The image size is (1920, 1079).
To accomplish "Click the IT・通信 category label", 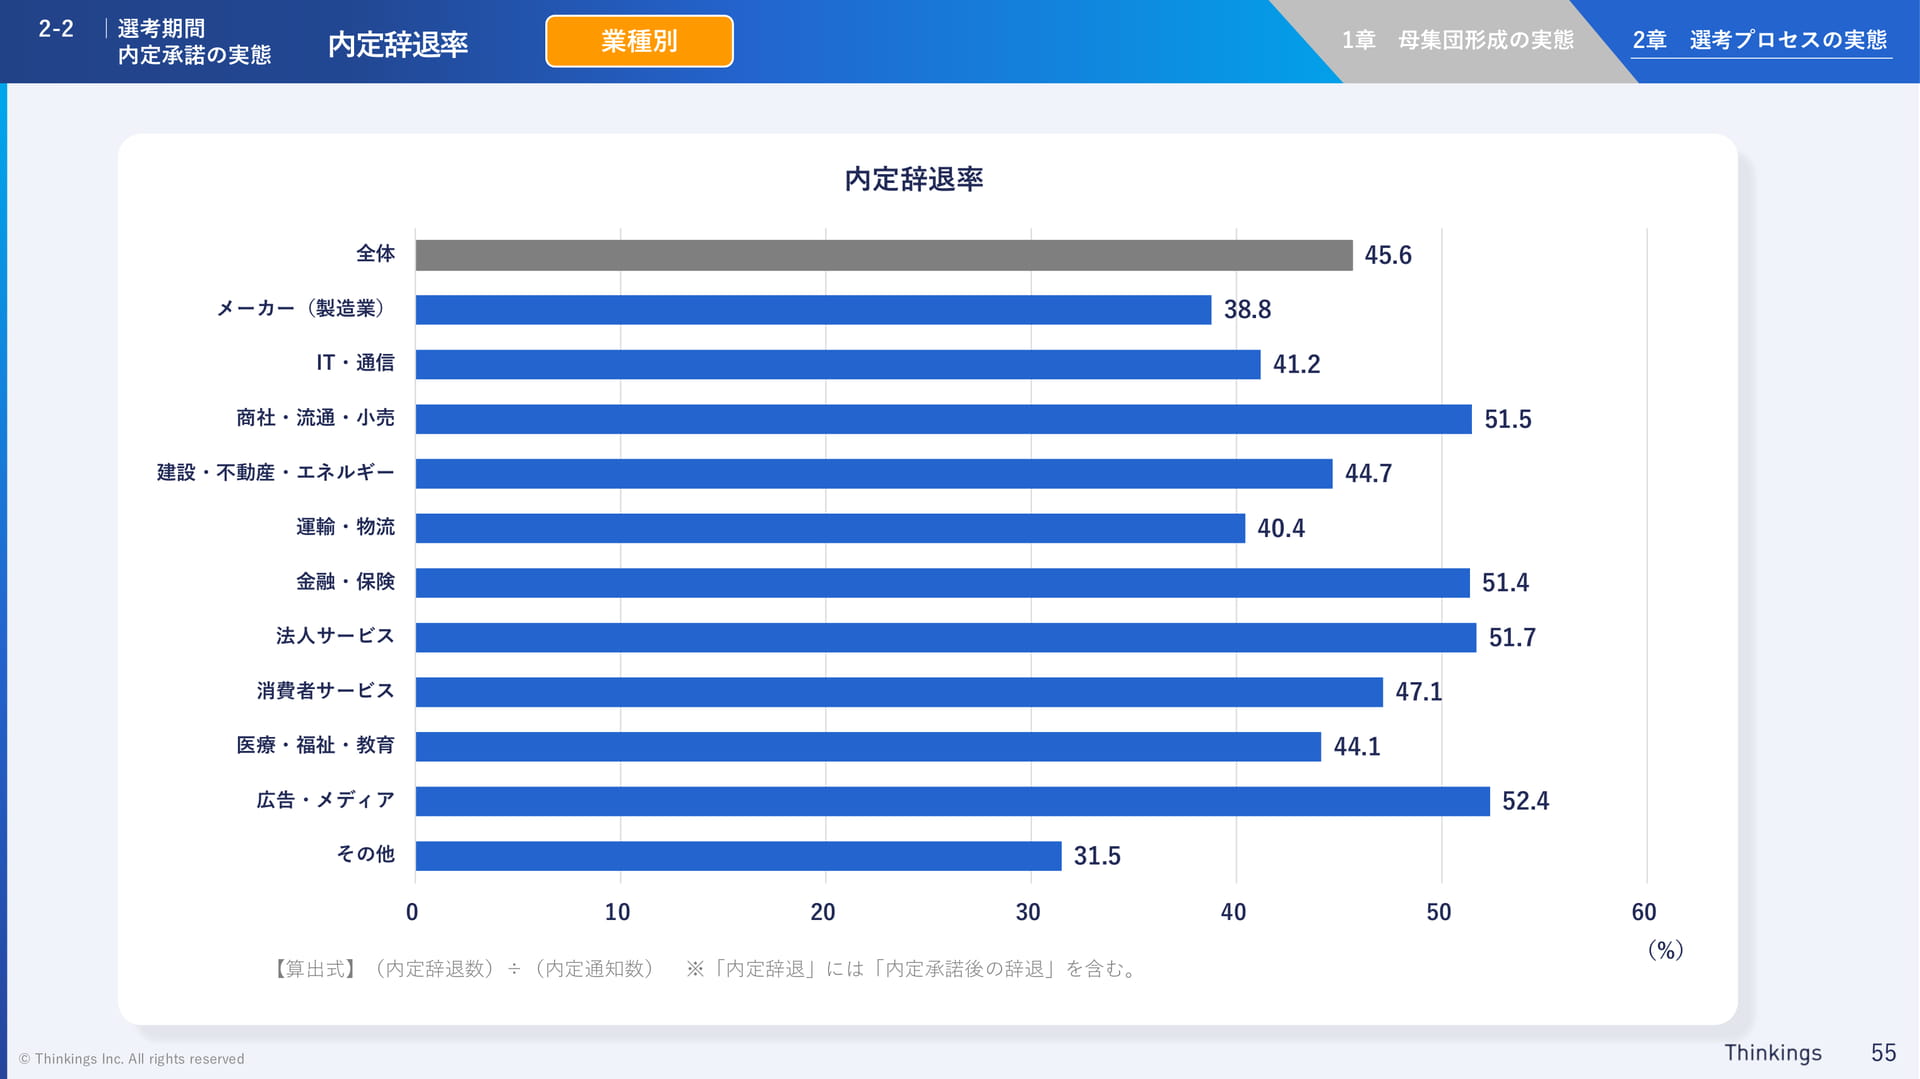I will point(356,363).
